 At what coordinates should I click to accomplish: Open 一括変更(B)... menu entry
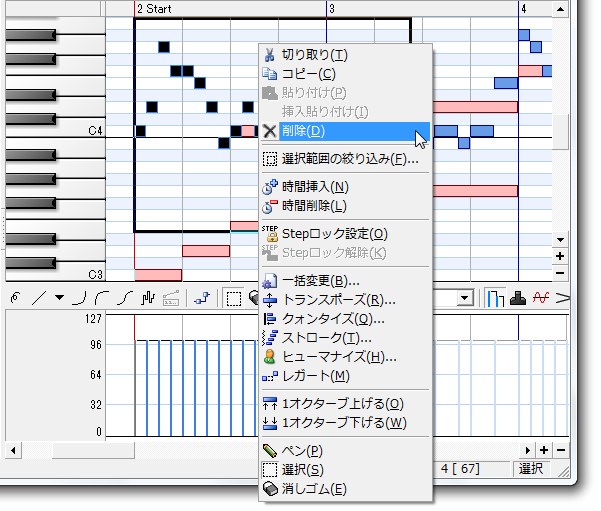click(345, 281)
